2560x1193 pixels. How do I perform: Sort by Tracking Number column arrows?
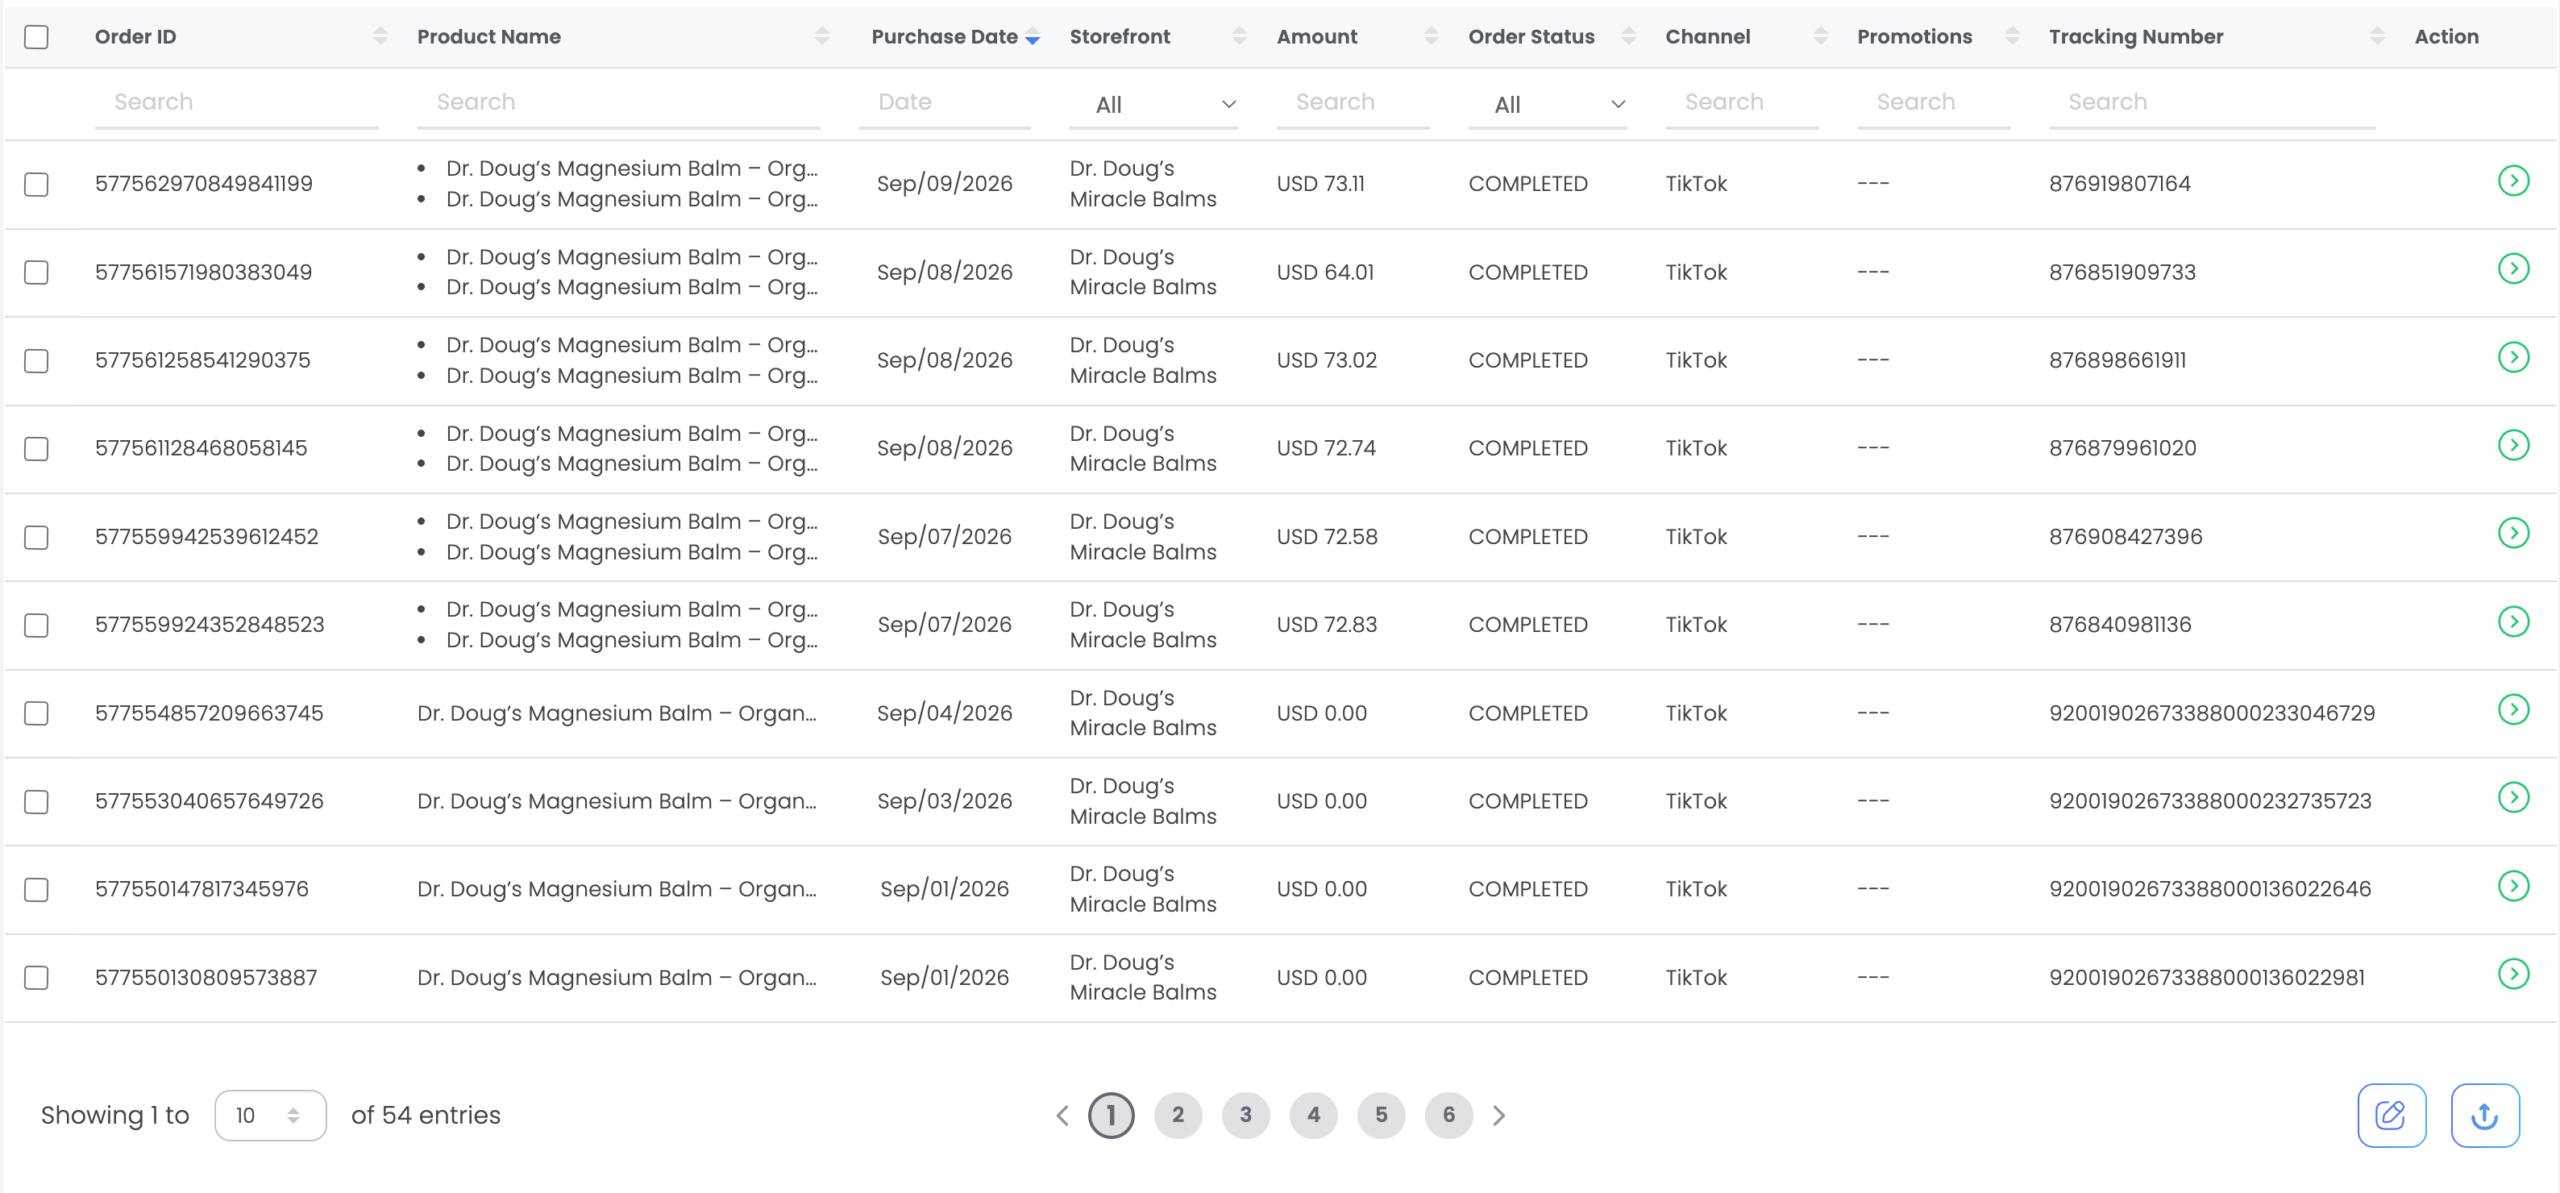tap(2377, 36)
